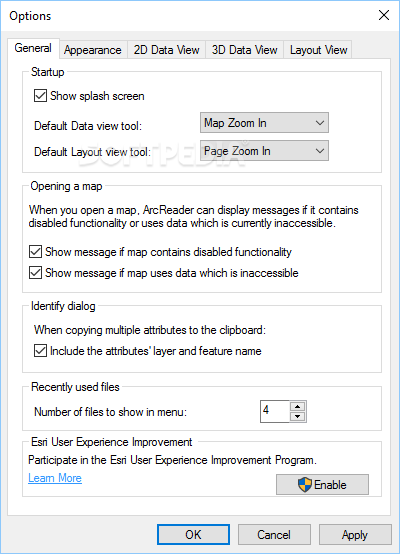Expand the Page Zoom In dropdown arrow
This screenshot has width=400, height=554.
click(x=320, y=151)
